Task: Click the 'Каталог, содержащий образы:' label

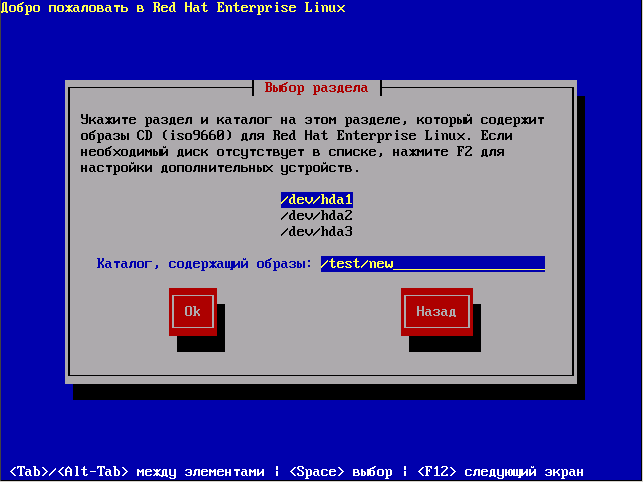Action: pos(204,264)
